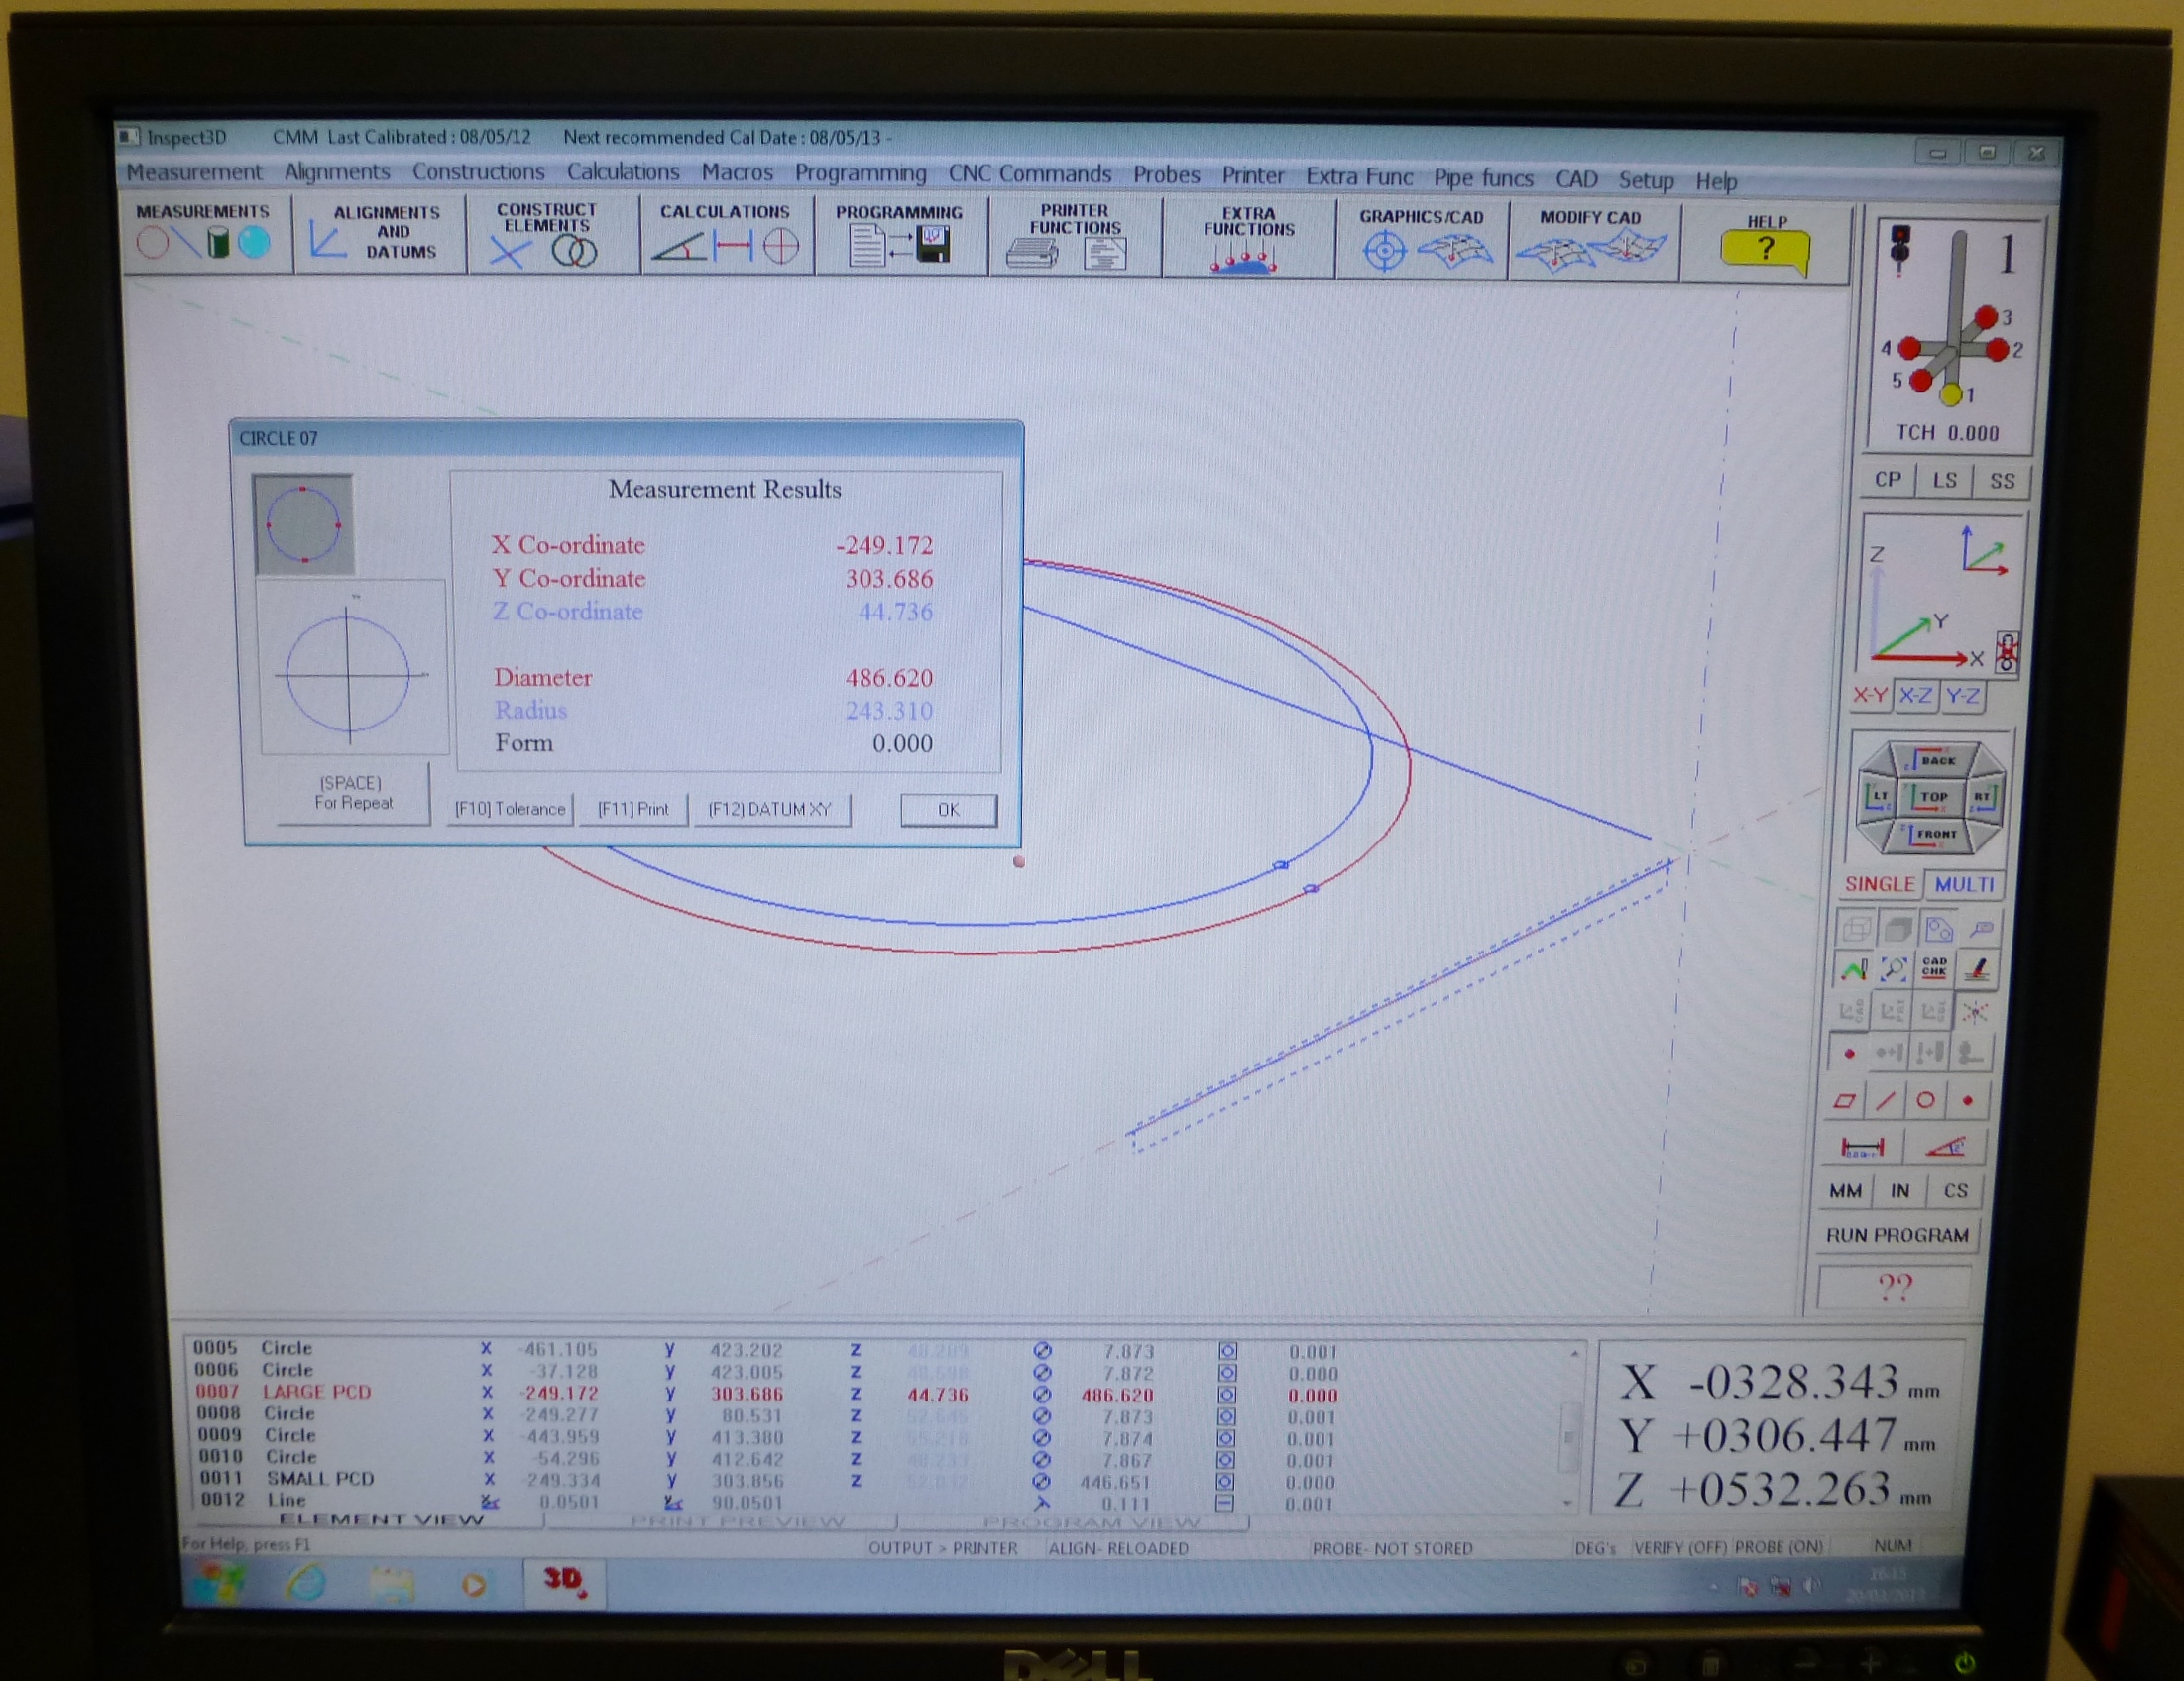Select the TOP view button
The width and height of the screenshot is (2184, 1681).
(x=1931, y=797)
